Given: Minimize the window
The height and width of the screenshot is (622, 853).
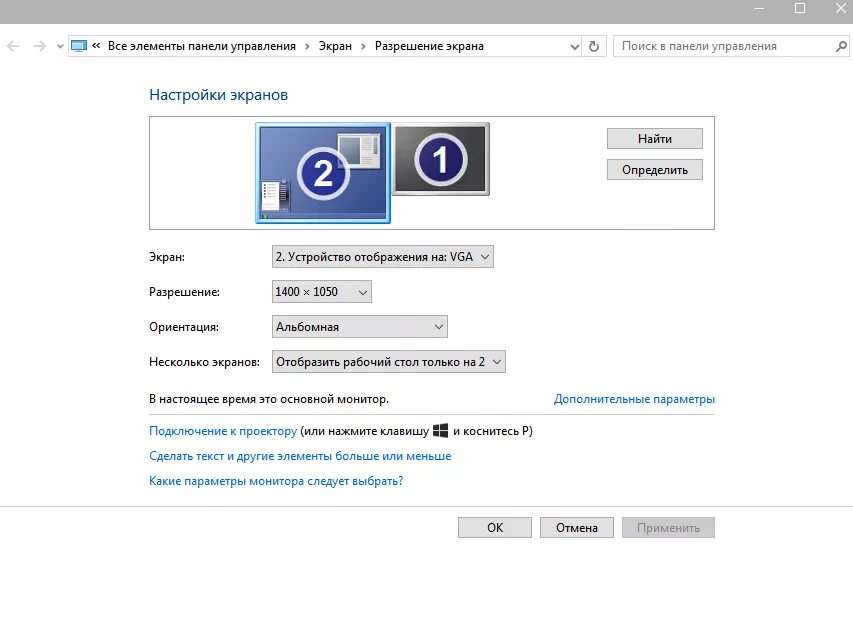Looking at the screenshot, I should 759,9.
